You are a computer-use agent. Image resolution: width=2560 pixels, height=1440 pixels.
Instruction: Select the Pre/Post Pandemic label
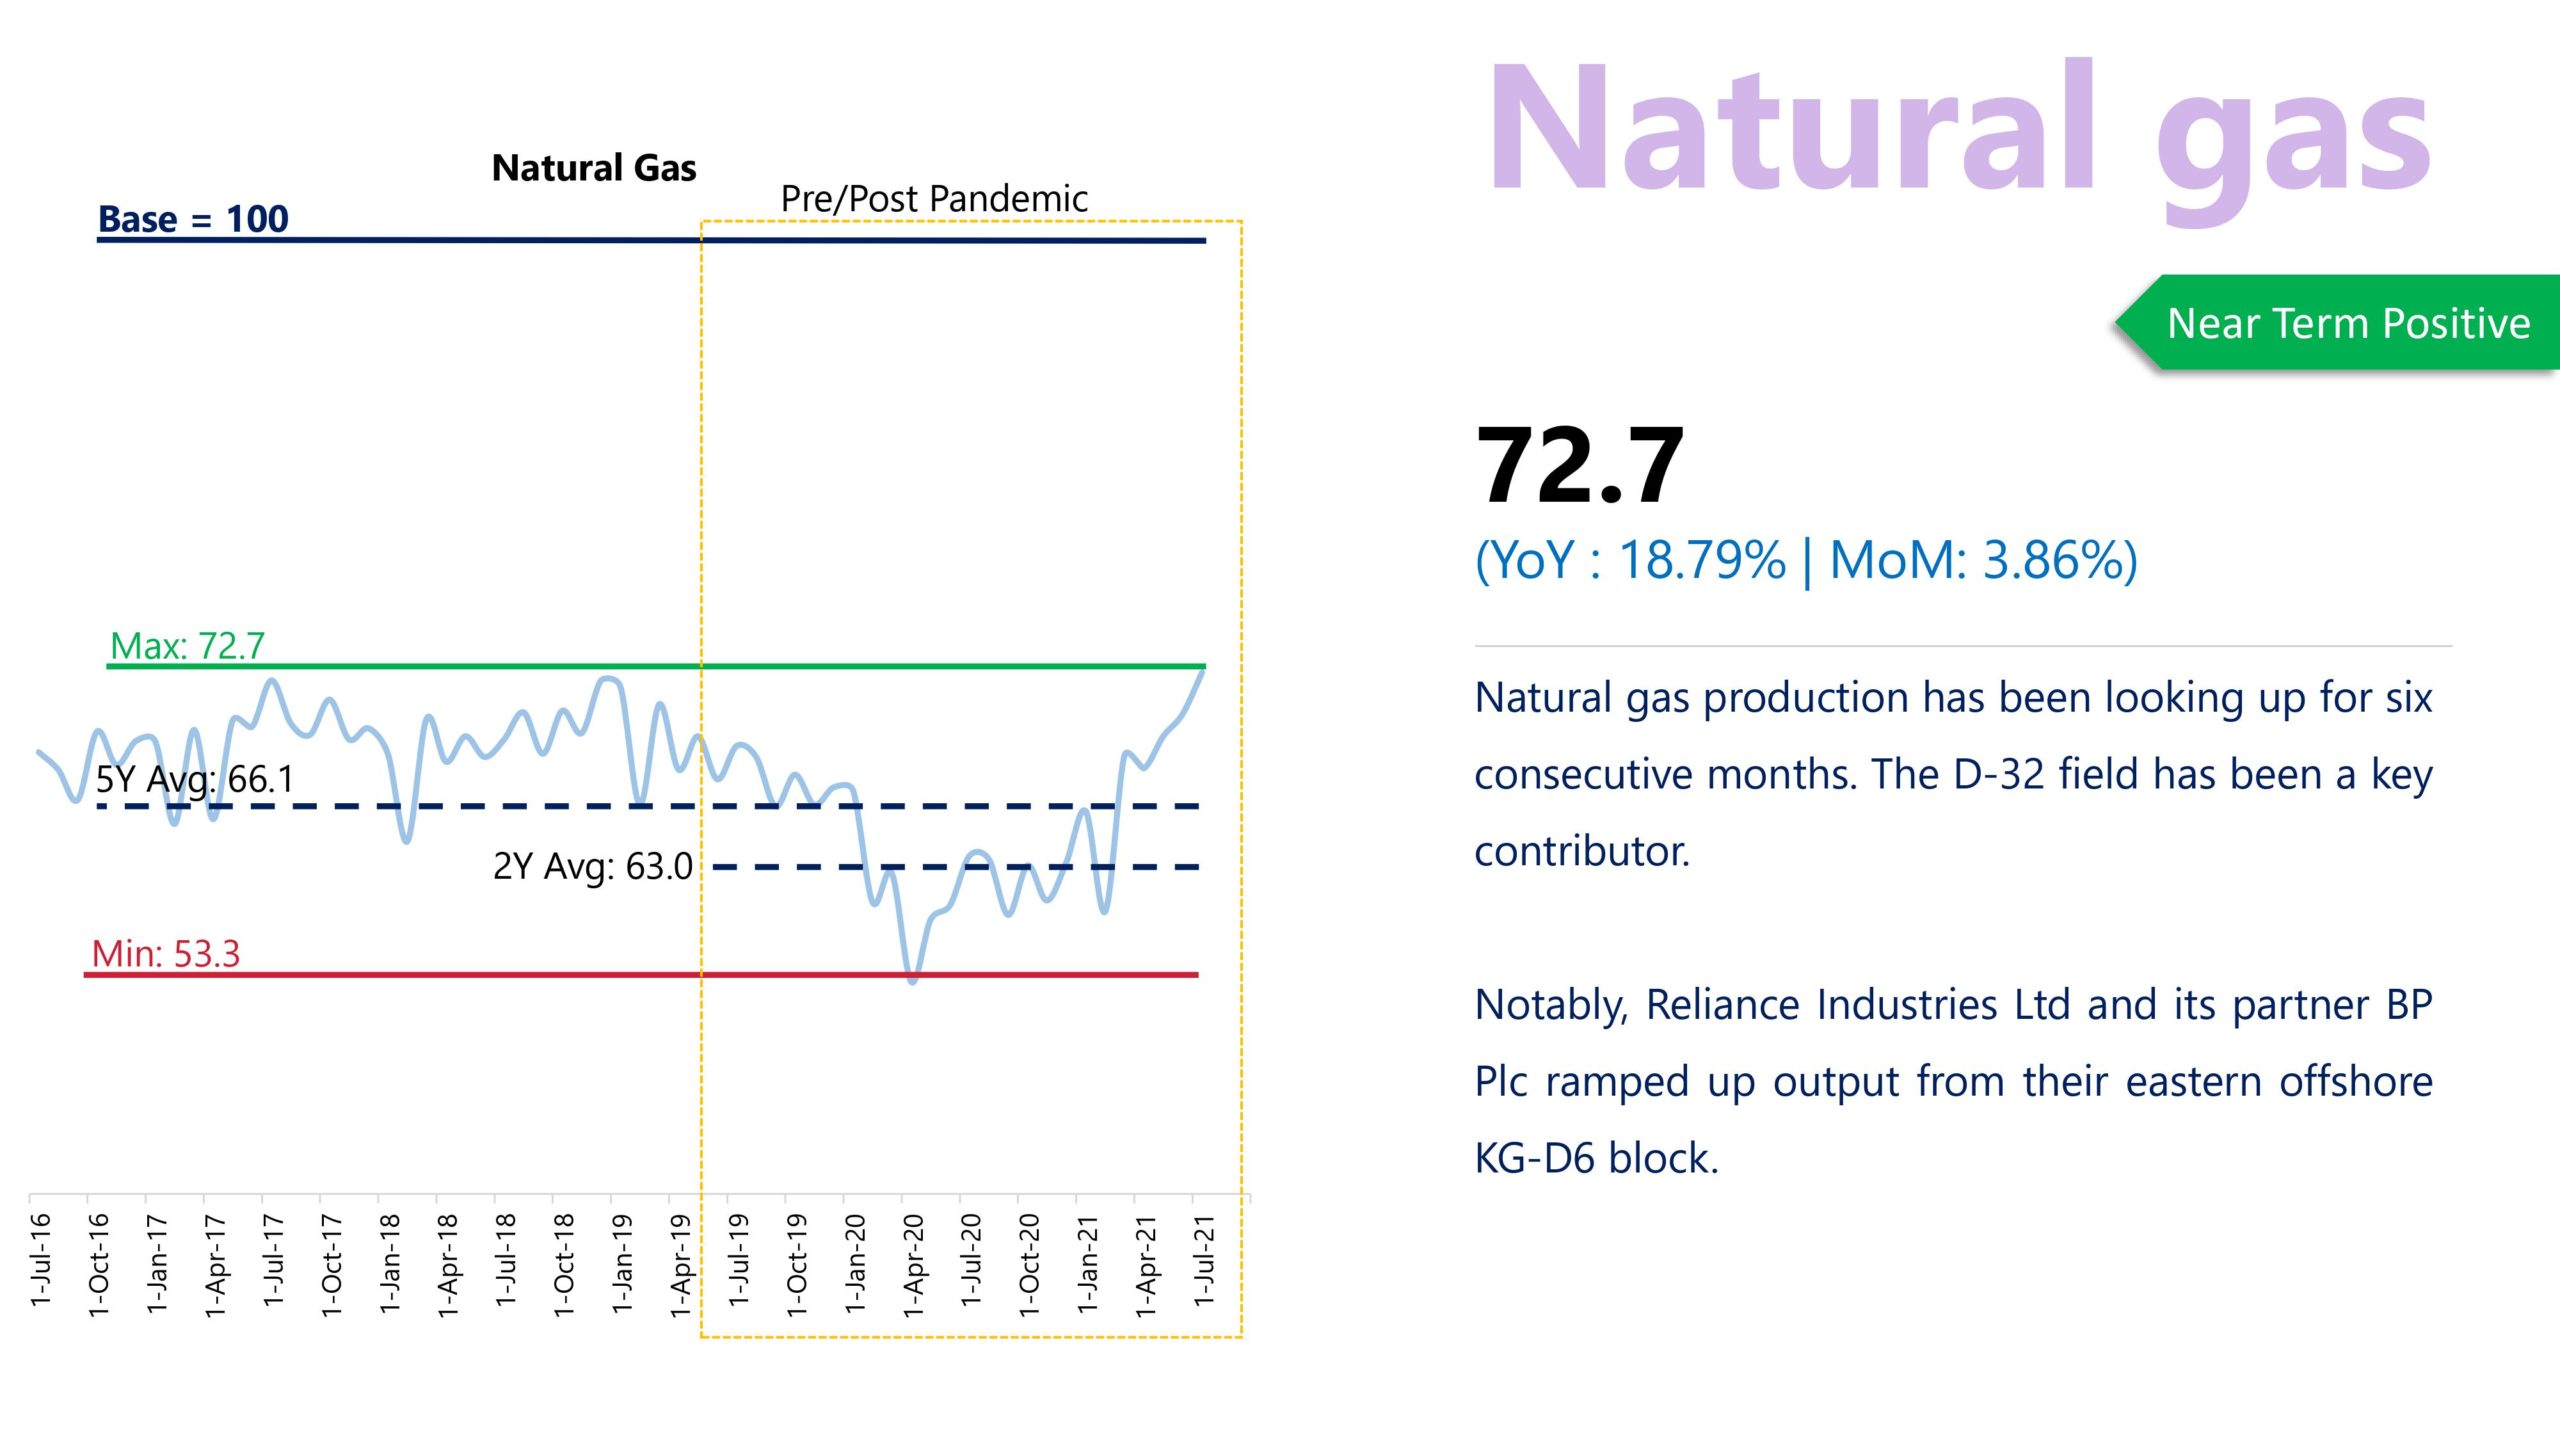point(933,199)
